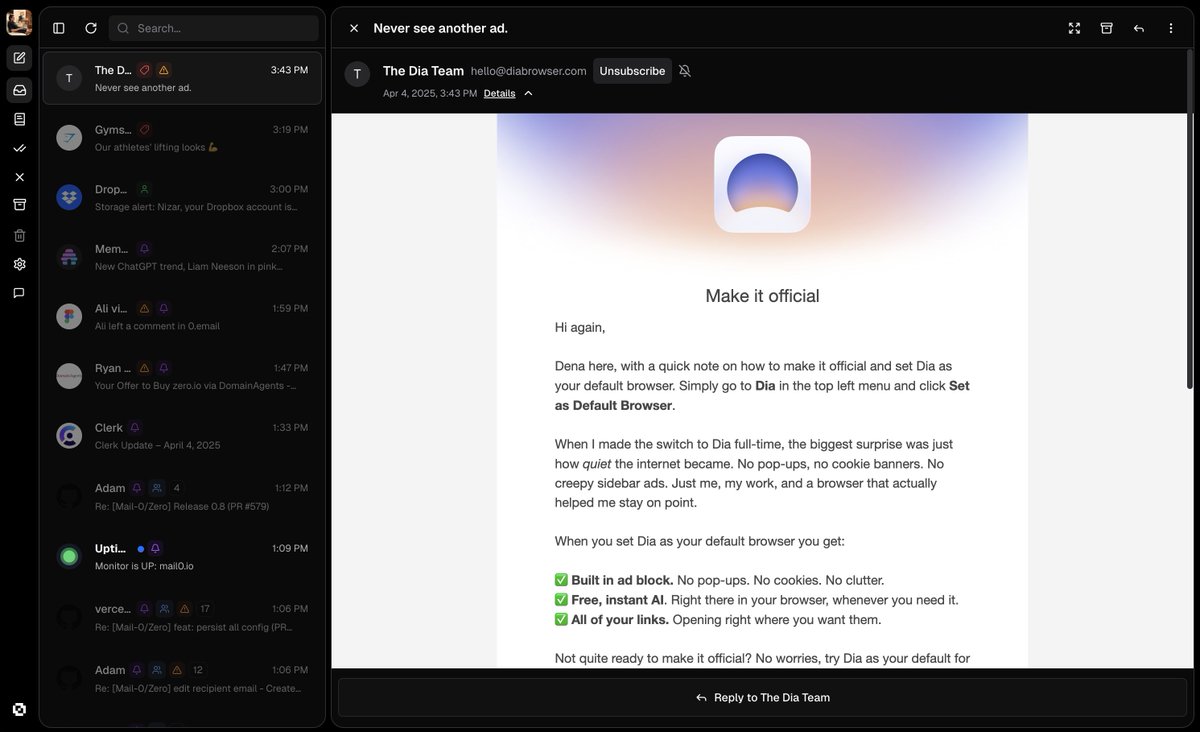
Task: Click the bell label on Ryan row
Action: click(x=164, y=368)
